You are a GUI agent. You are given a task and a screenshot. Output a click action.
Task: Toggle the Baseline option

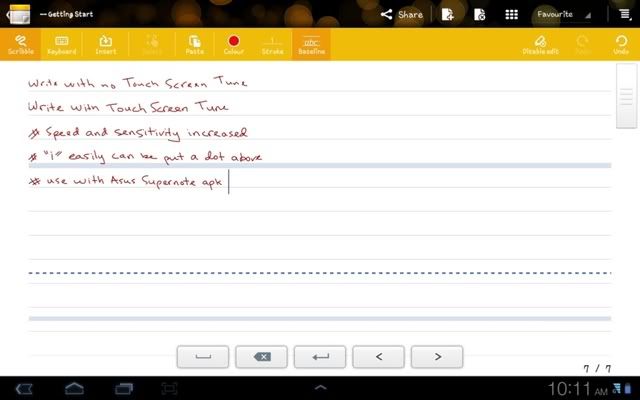[310, 44]
